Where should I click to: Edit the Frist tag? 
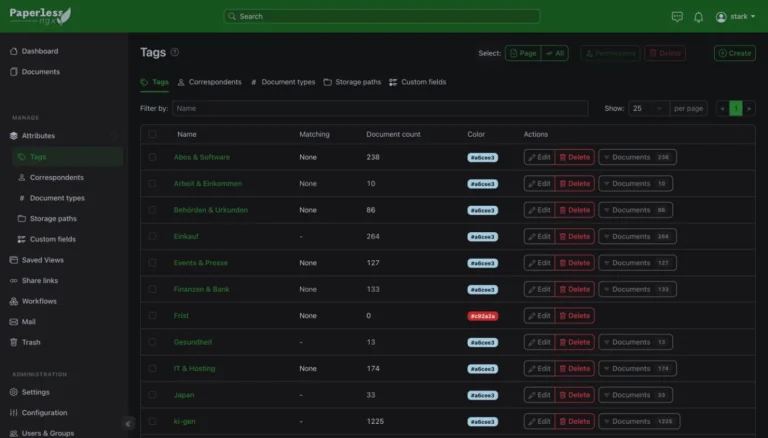539,316
